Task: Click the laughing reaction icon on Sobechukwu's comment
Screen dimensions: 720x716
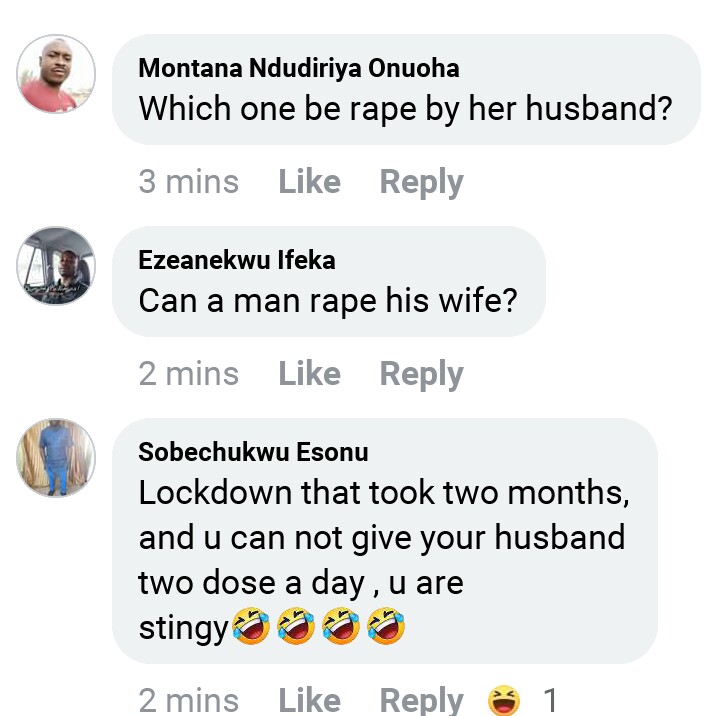Action: 504,701
